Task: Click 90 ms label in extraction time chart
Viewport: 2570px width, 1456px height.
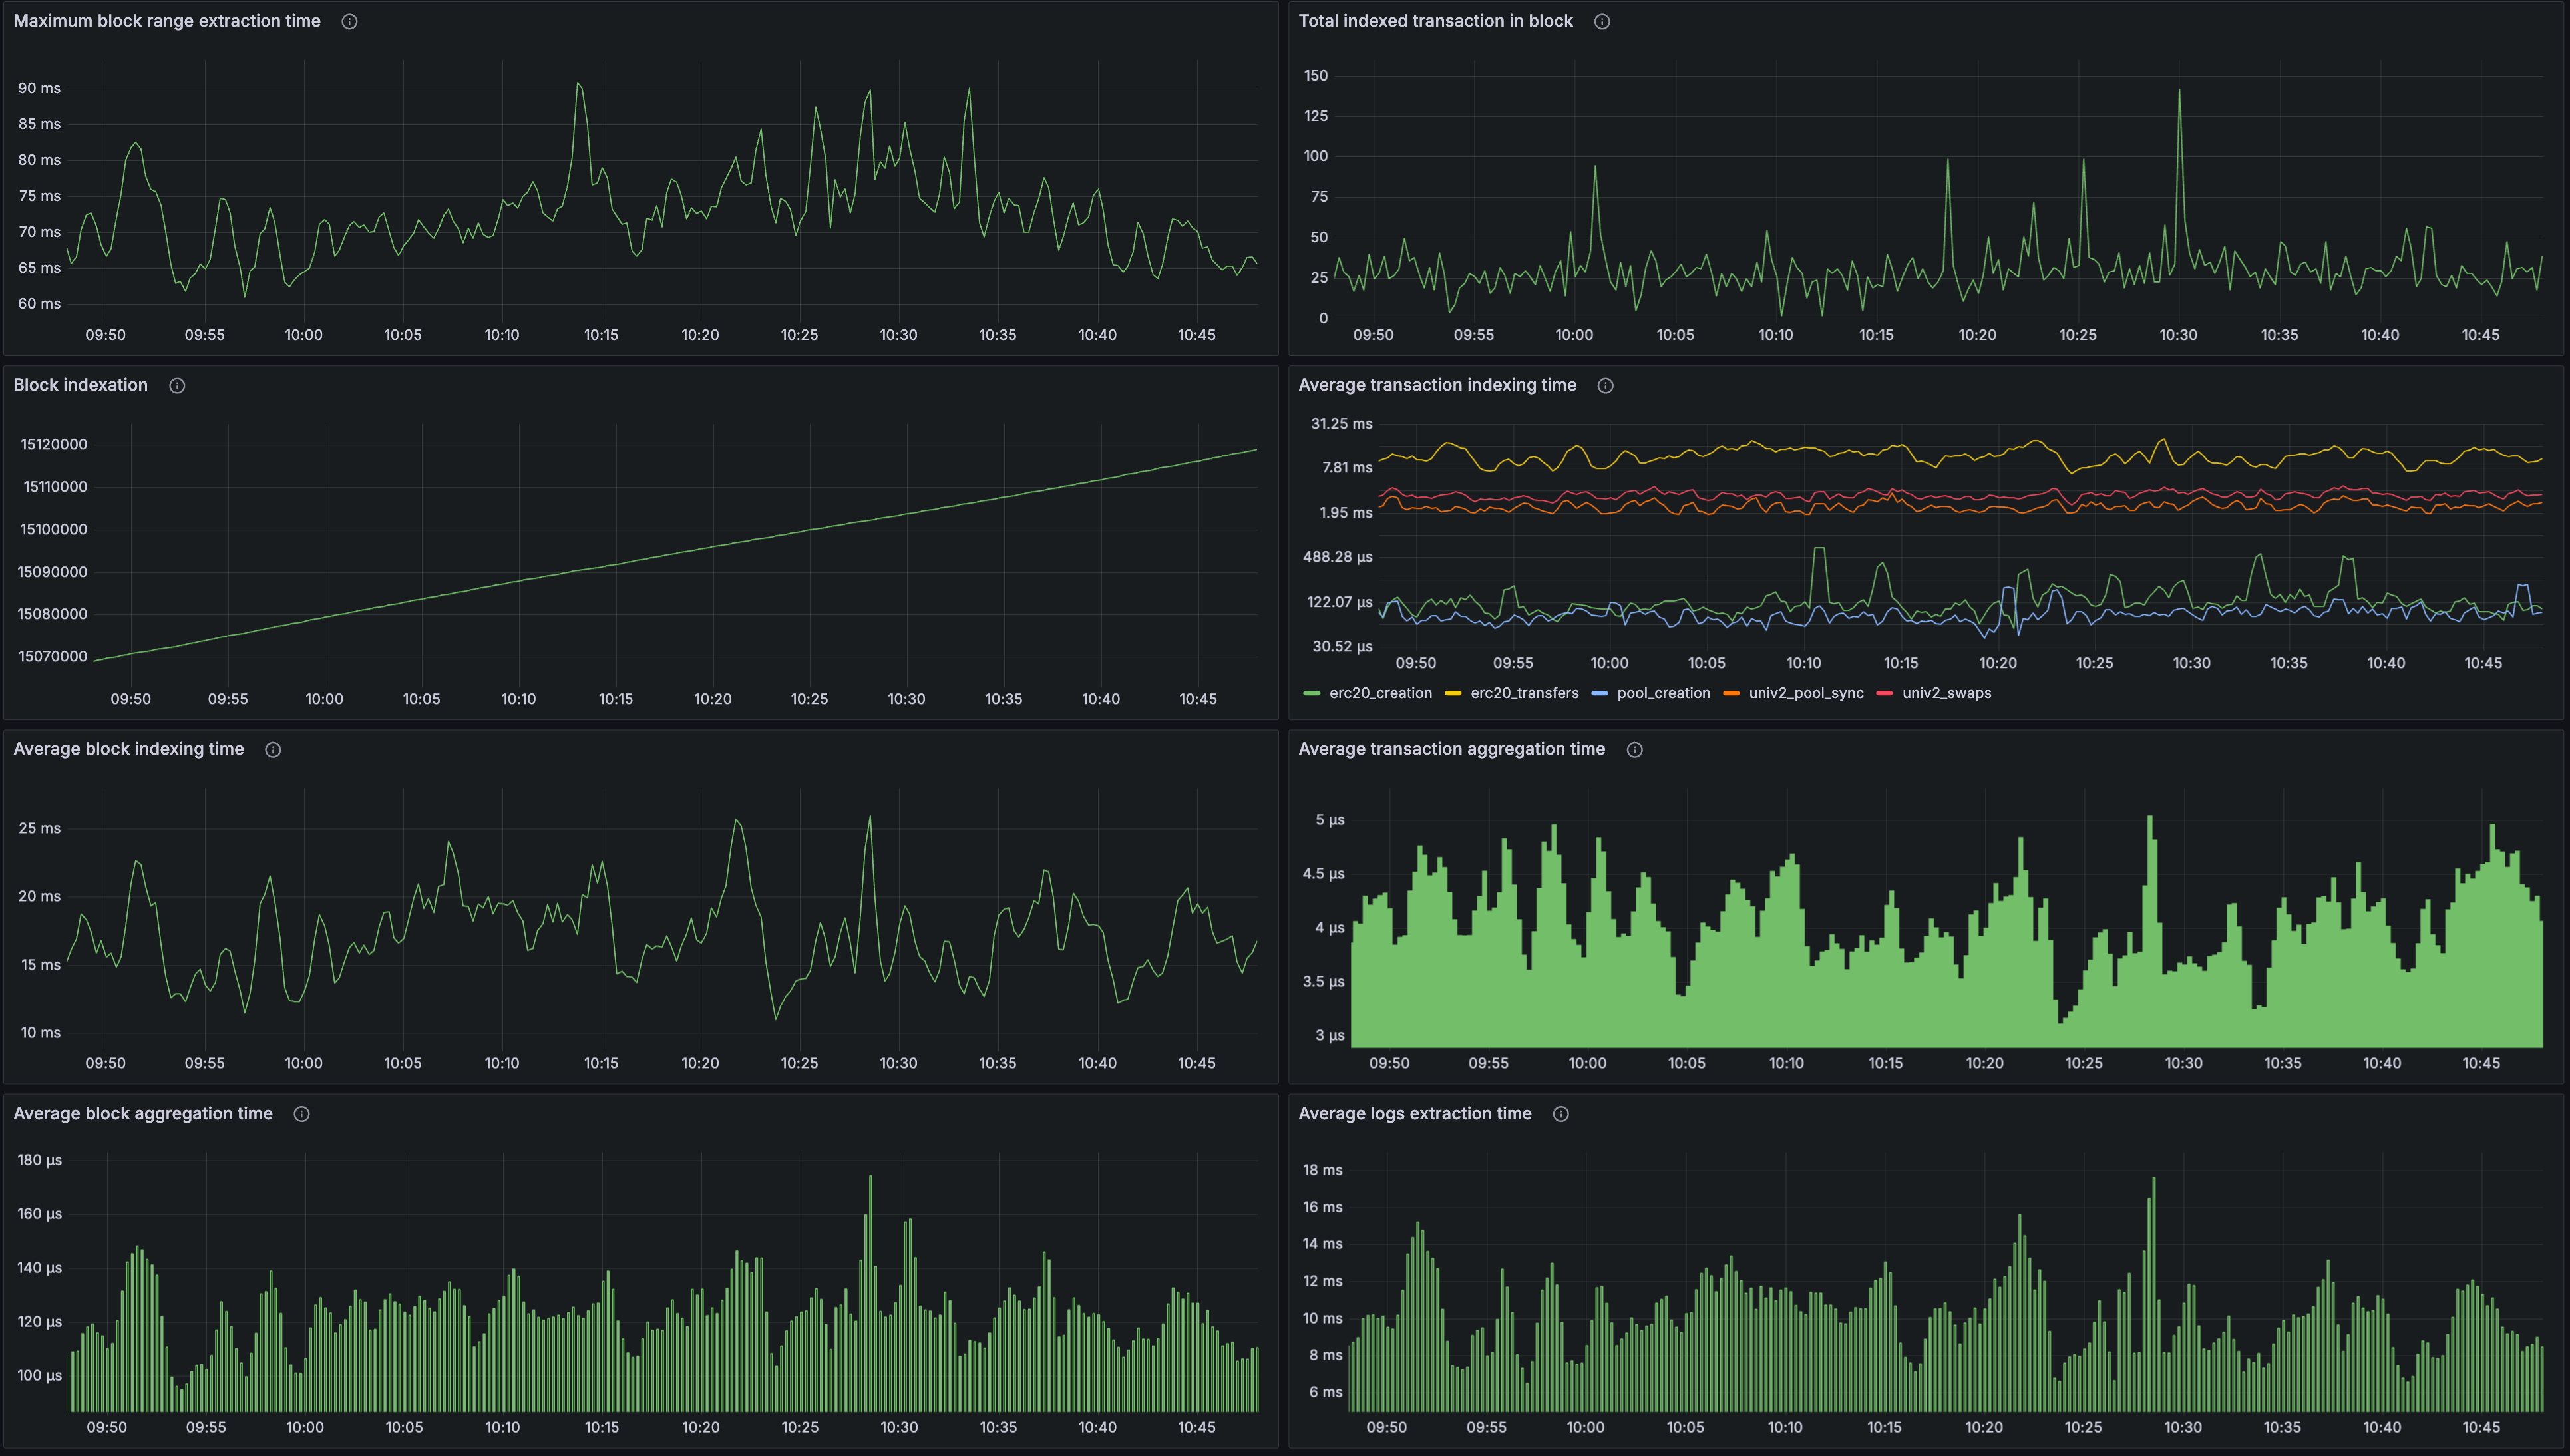Action: pos(39,88)
